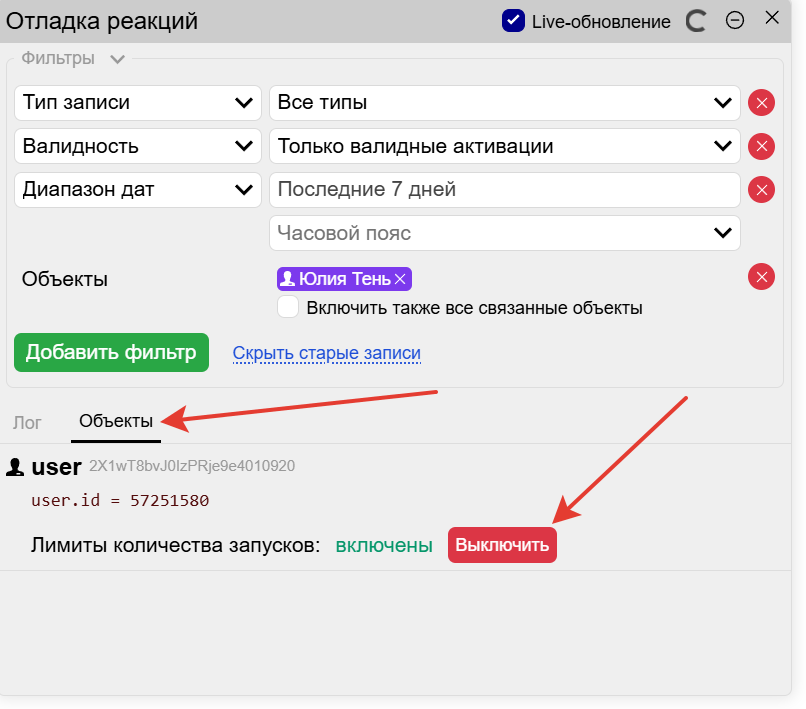This screenshot has height=709, width=806.
Task: Click the refresh spinner icon in header
Action: [696, 22]
